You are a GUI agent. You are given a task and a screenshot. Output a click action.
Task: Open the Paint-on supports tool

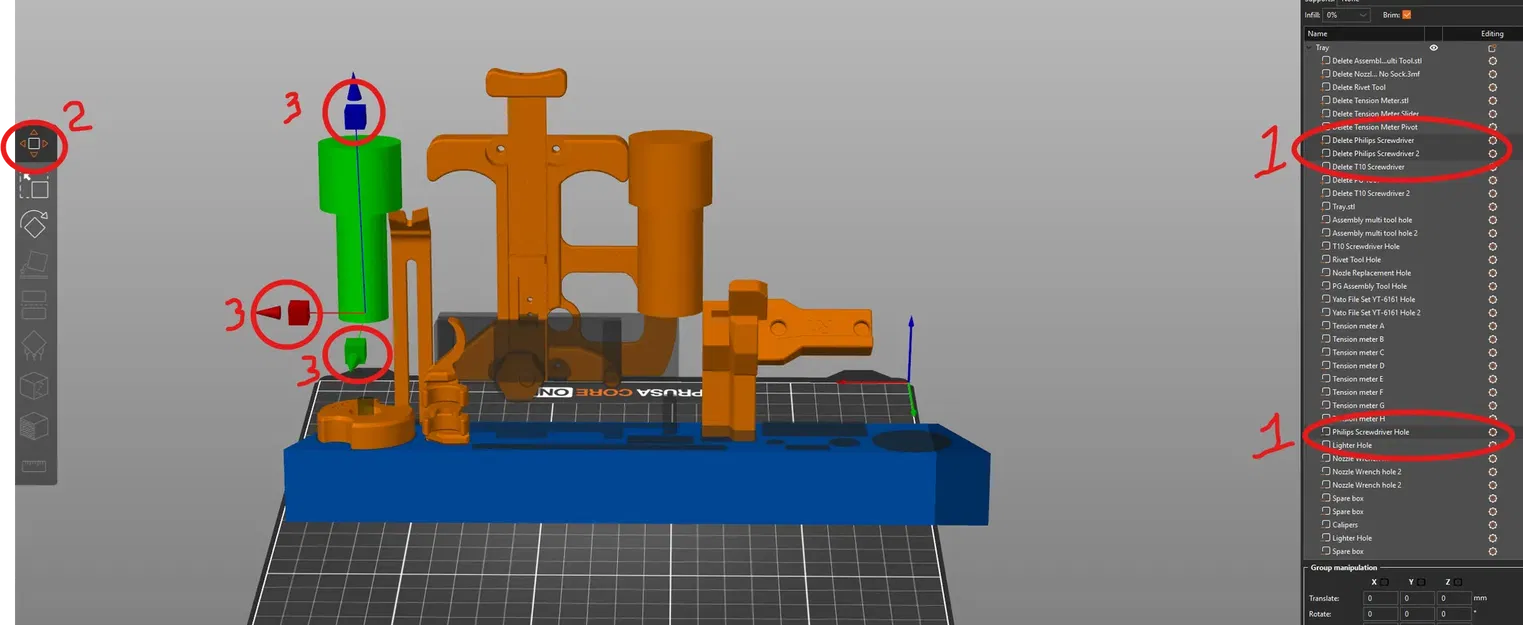(34, 345)
